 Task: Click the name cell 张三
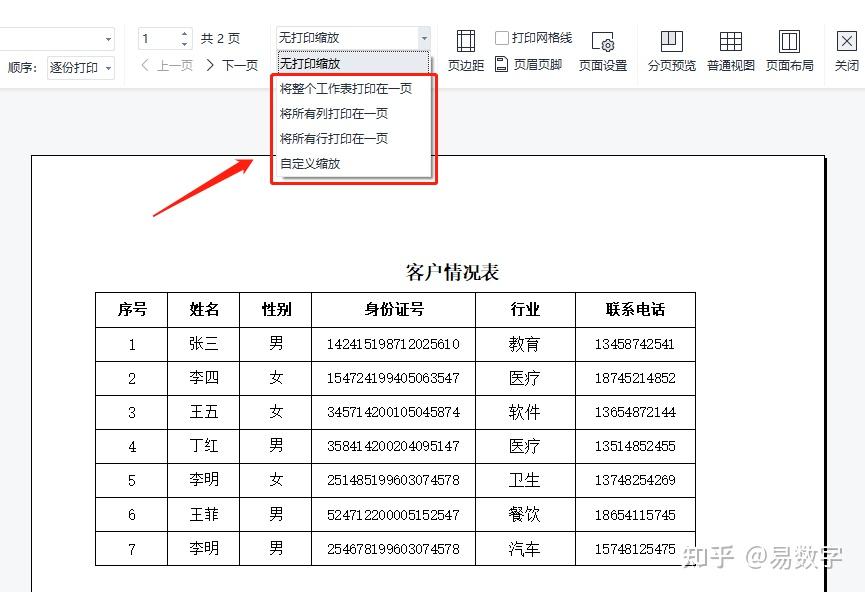click(204, 344)
